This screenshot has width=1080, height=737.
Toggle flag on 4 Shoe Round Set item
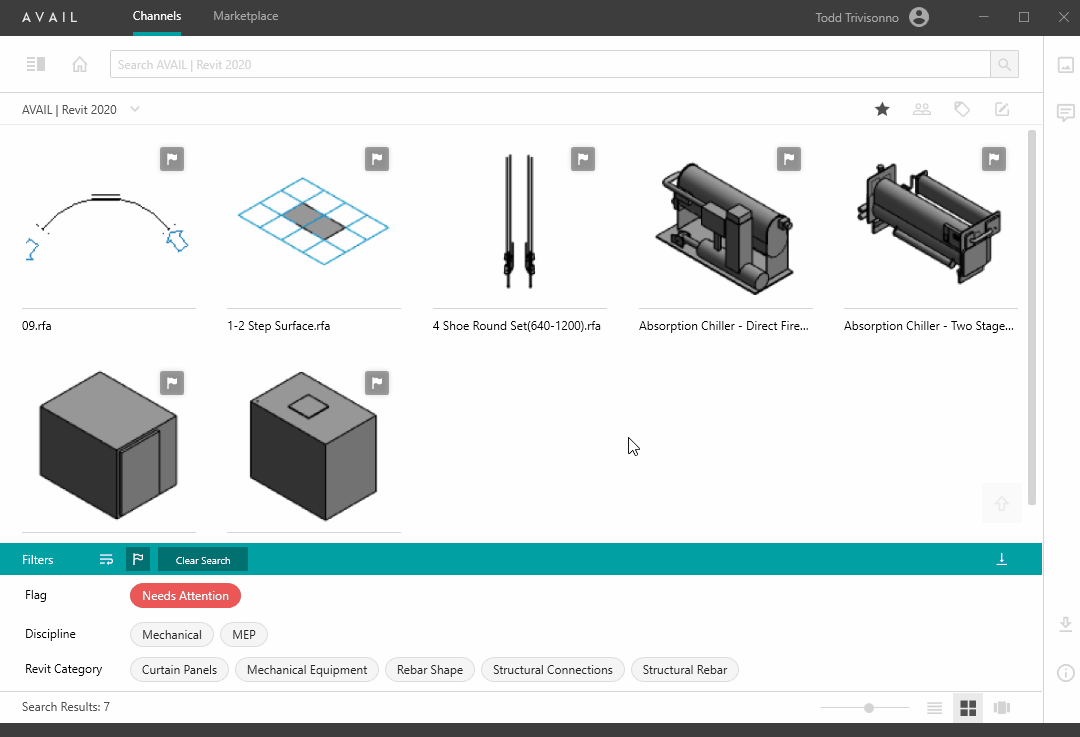point(583,159)
